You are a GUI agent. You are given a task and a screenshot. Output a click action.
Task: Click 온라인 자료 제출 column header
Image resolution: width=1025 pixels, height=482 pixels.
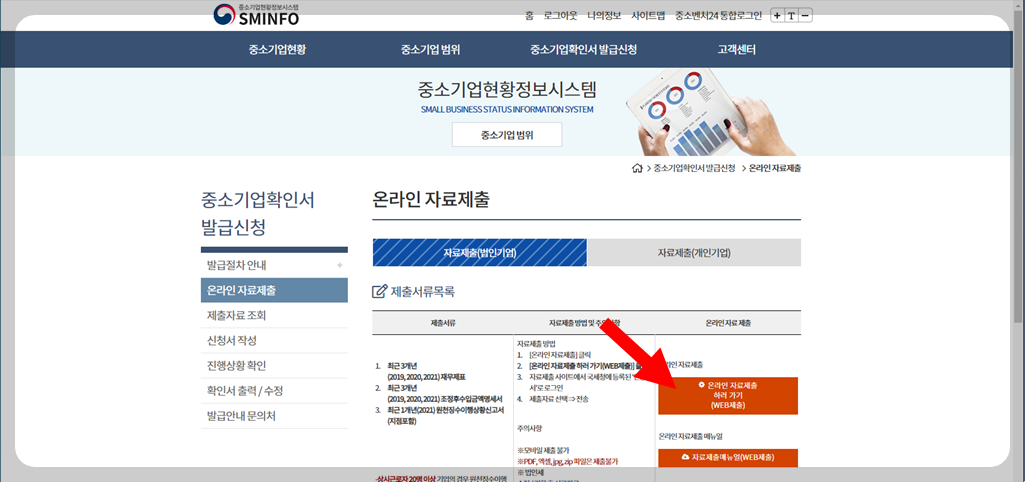[x=728, y=323]
